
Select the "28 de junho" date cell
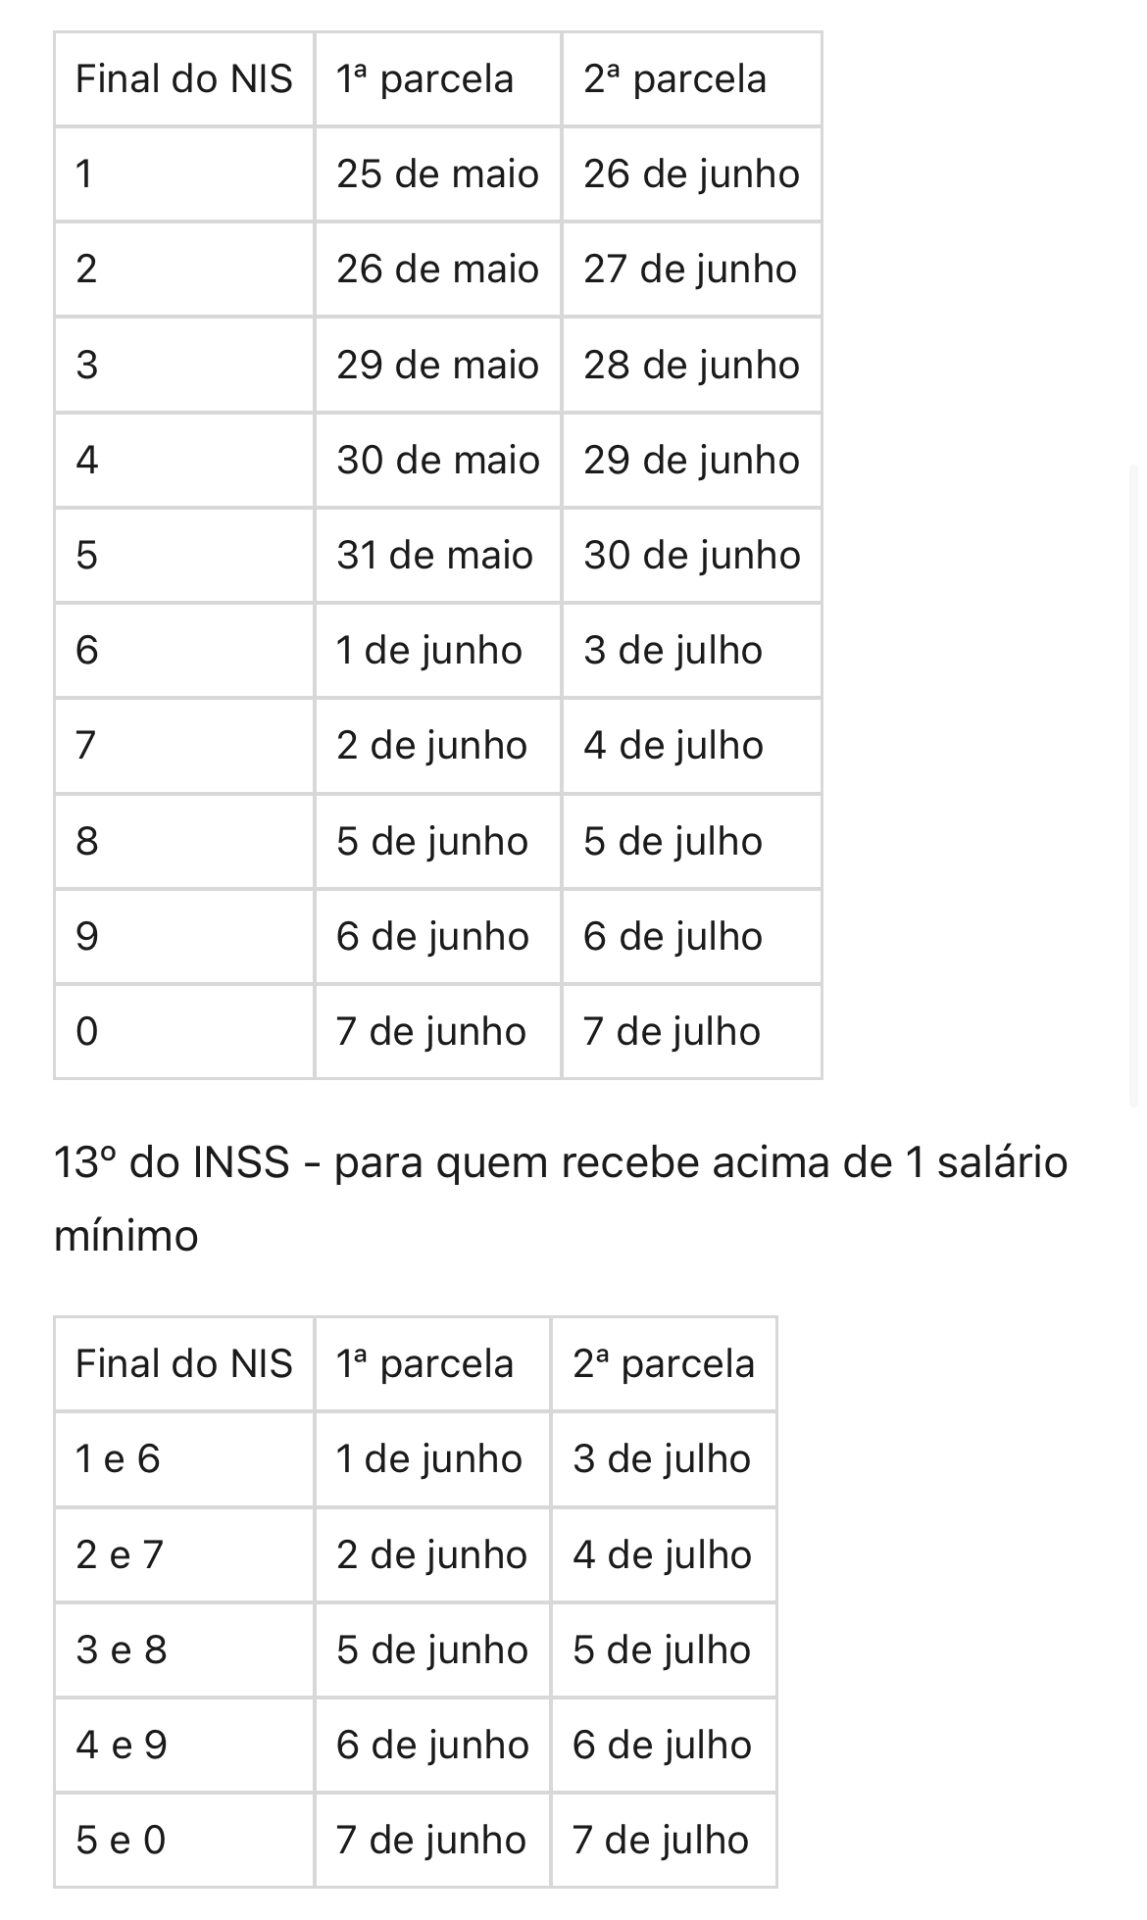pyautogui.click(x=691, y=365)
